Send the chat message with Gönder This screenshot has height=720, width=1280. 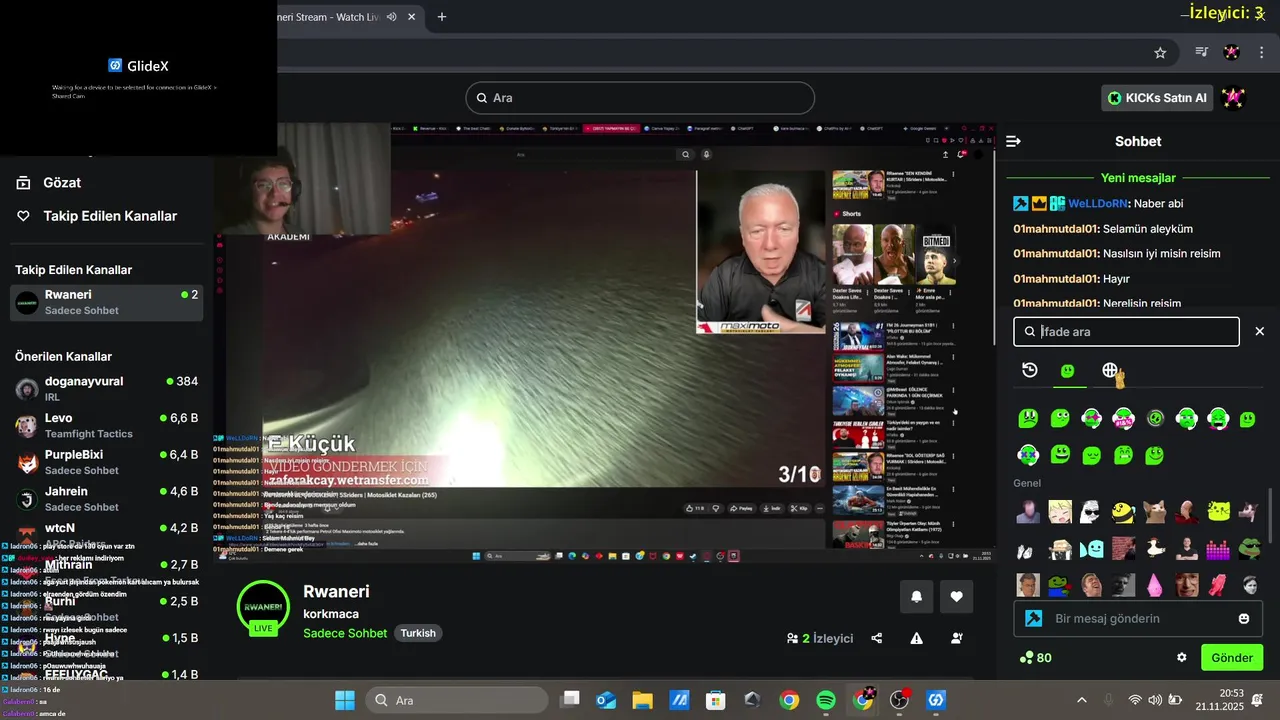1232,658
